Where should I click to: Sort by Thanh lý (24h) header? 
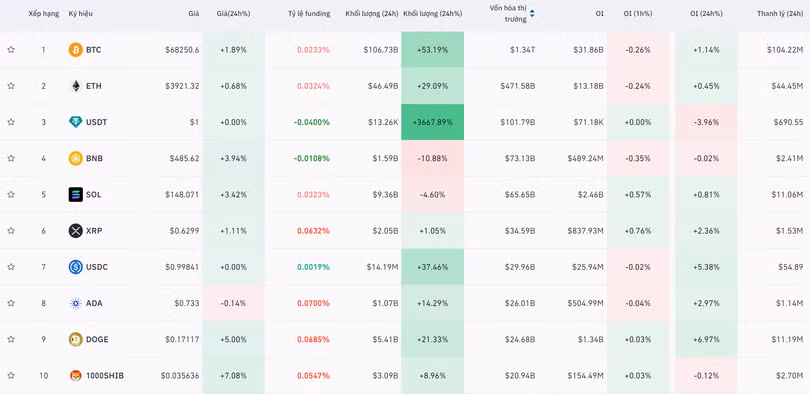[780, 14]
